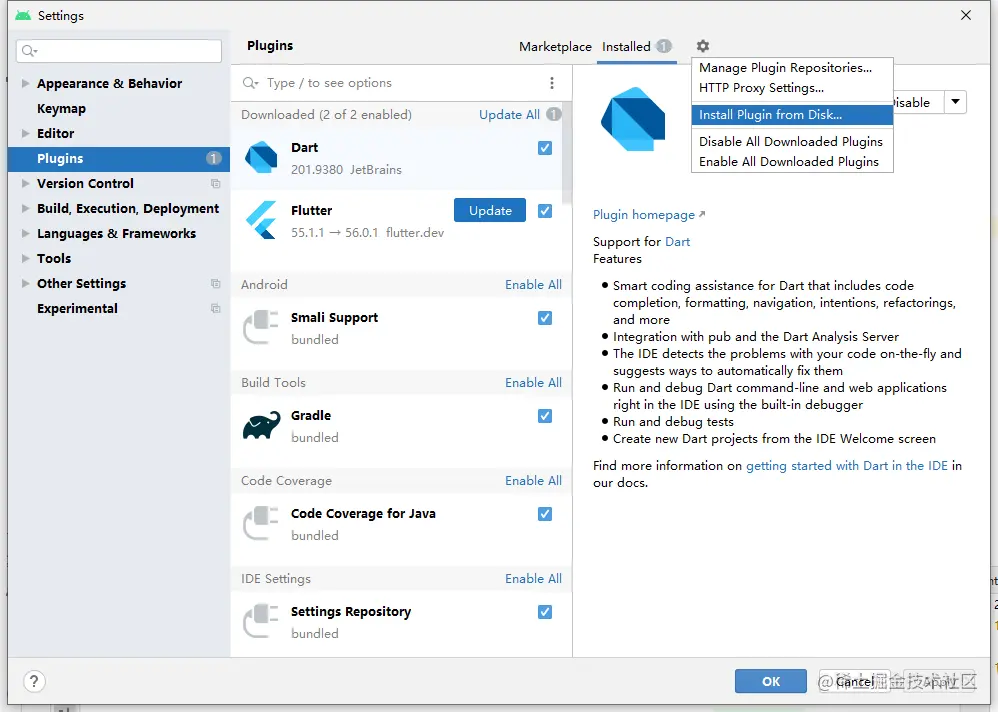Viewport: 998px width, 712px height.
Task: Click the Flutter plugin logo in list
Action: click(262, 220)
